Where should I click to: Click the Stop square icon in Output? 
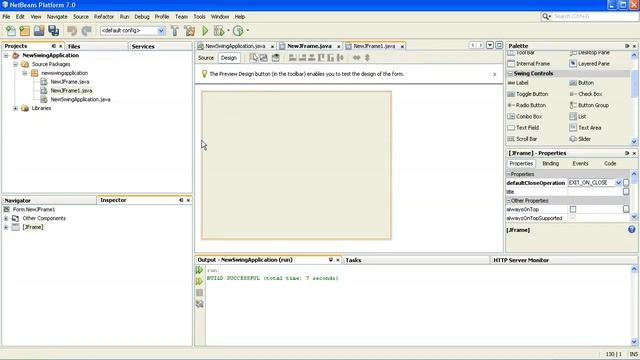199,293
